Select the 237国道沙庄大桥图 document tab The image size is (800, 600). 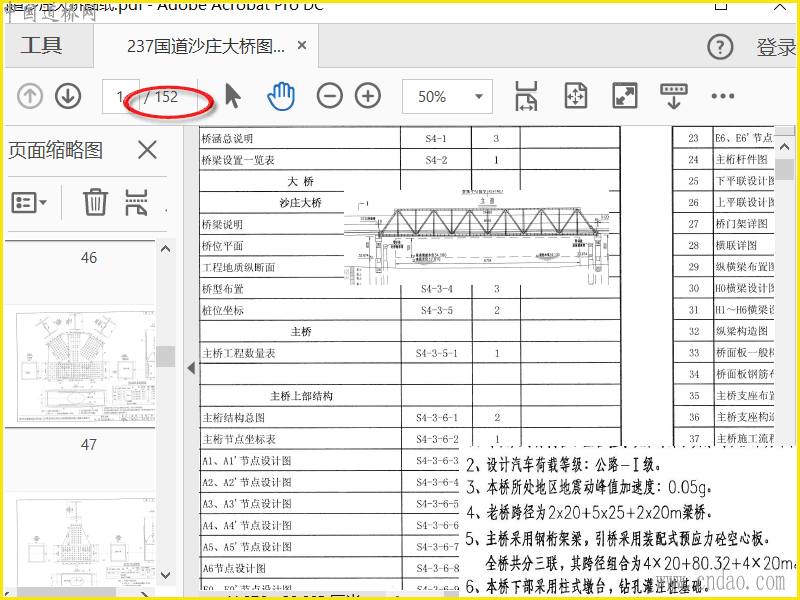pos(206,46)
